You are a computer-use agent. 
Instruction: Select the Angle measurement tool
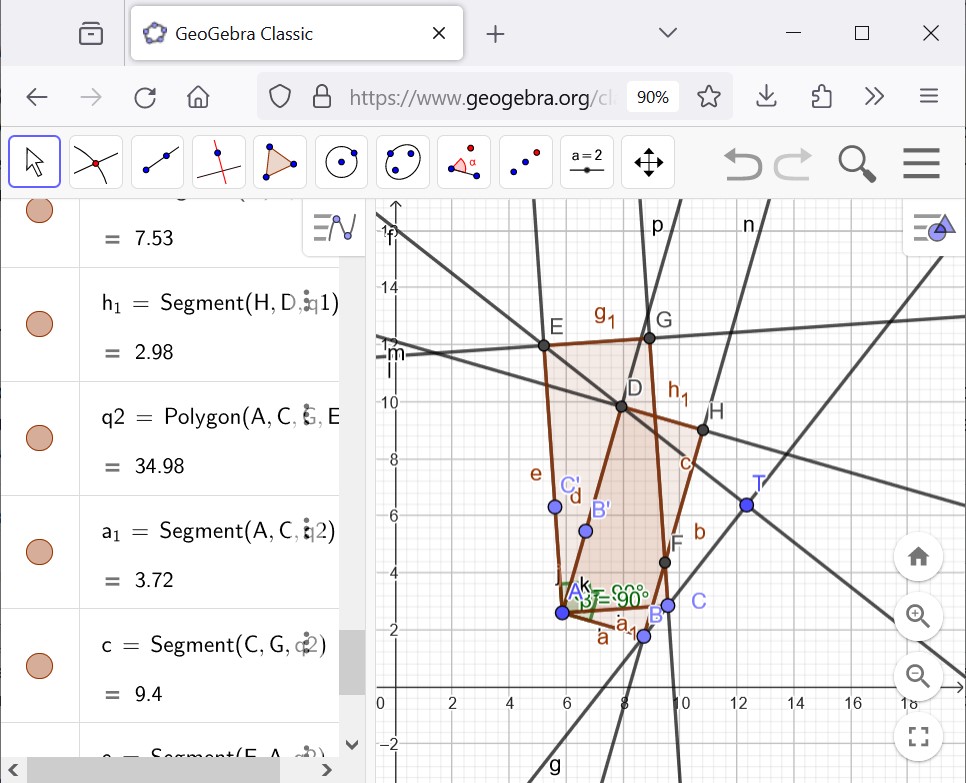[464, 161]
